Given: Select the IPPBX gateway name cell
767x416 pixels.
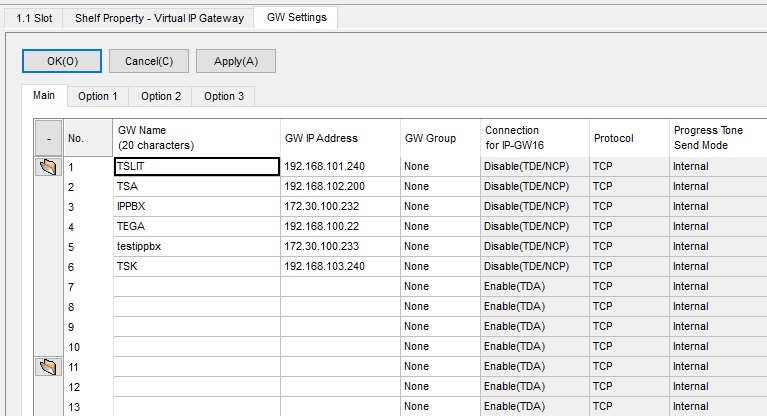Looking at the screenshot, I should pyautogui.click(x=197, y=207).
